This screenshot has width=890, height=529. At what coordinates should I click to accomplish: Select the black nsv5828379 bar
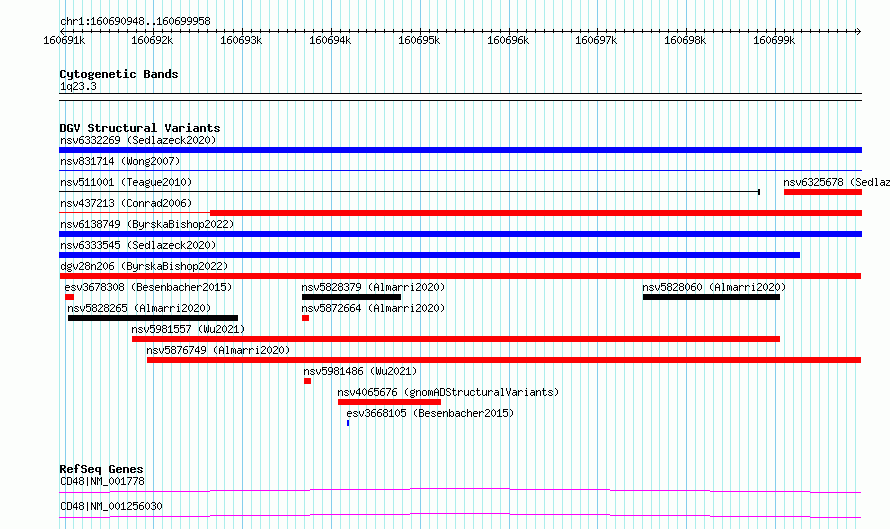pyautogui.click(x=351, y=297)
